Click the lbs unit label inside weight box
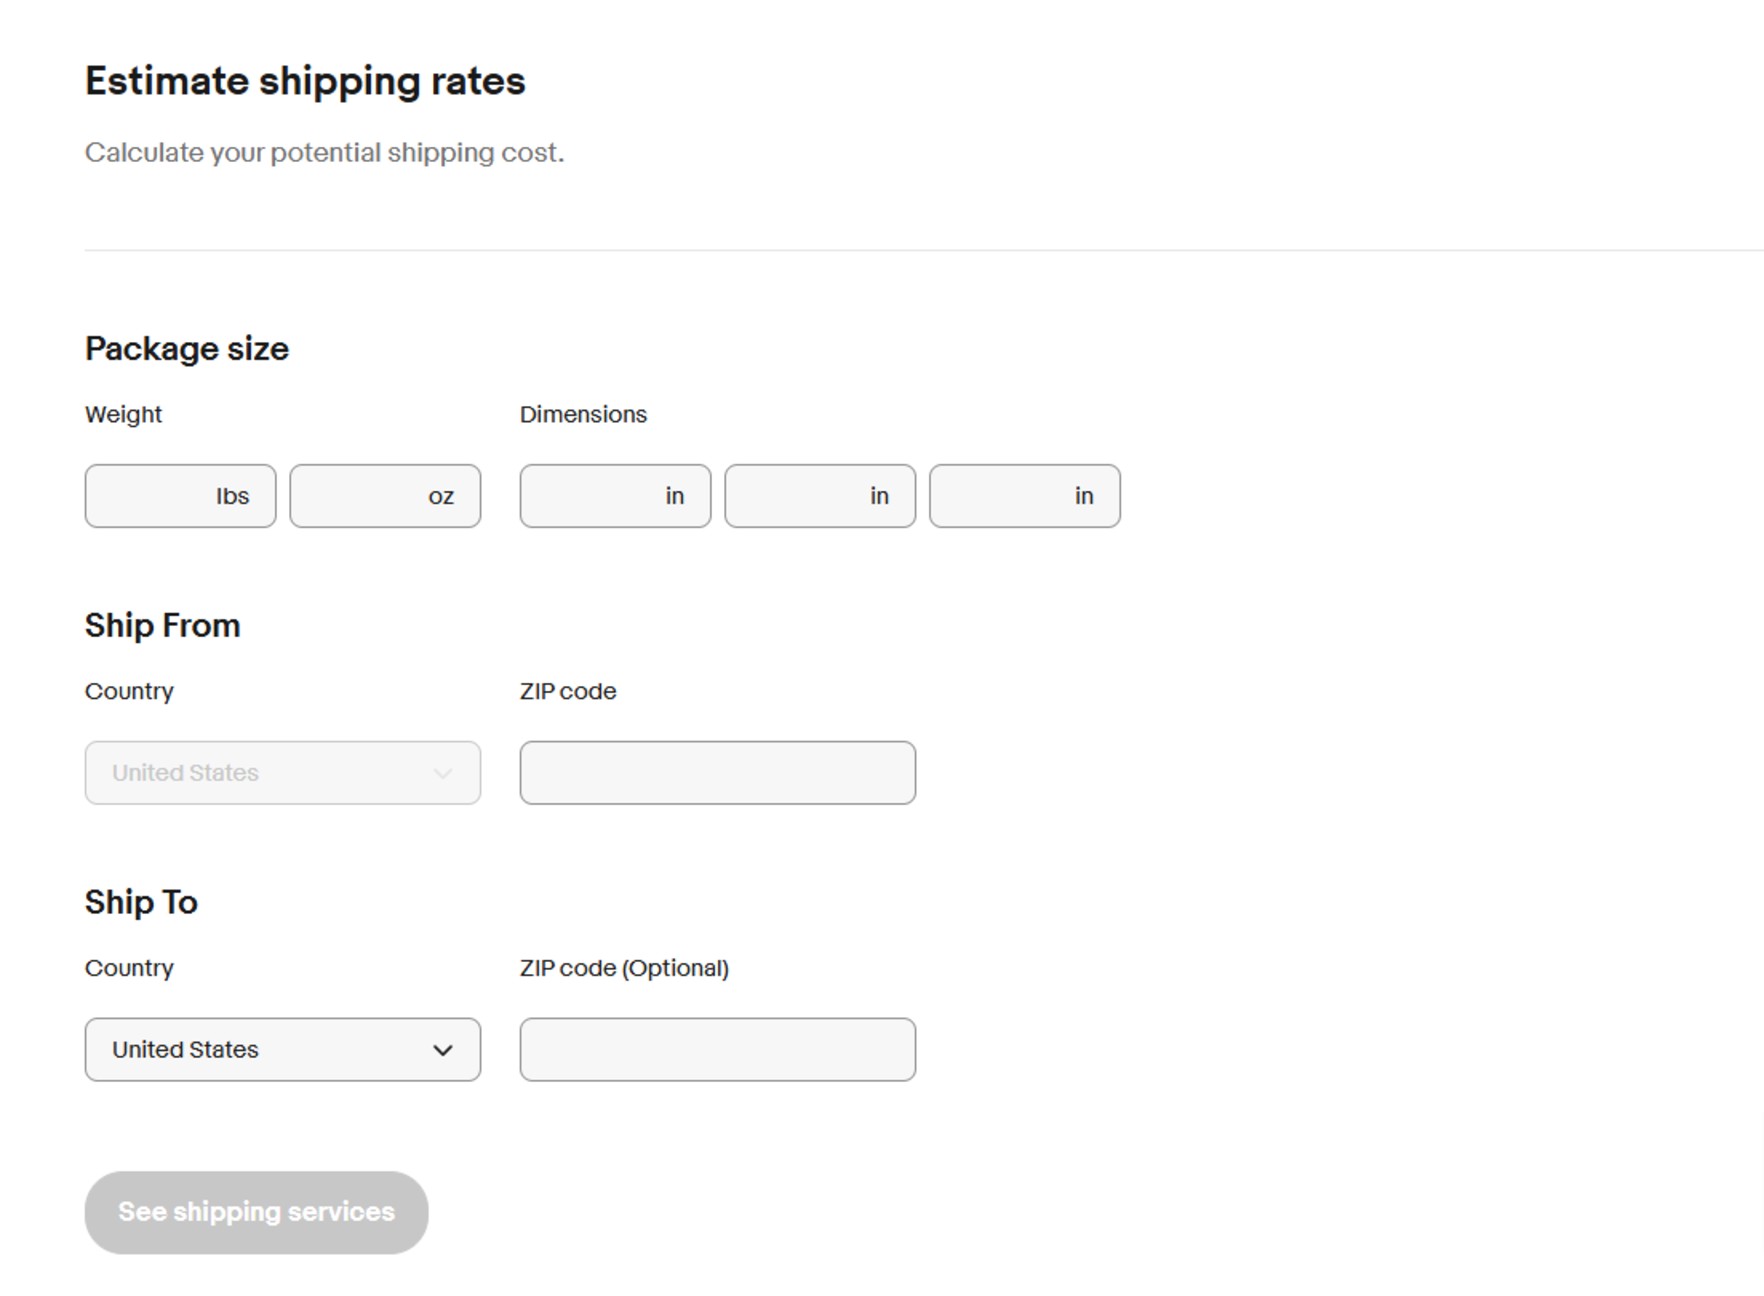The height and width of the screenshot is (1296, 1764). 234,495
